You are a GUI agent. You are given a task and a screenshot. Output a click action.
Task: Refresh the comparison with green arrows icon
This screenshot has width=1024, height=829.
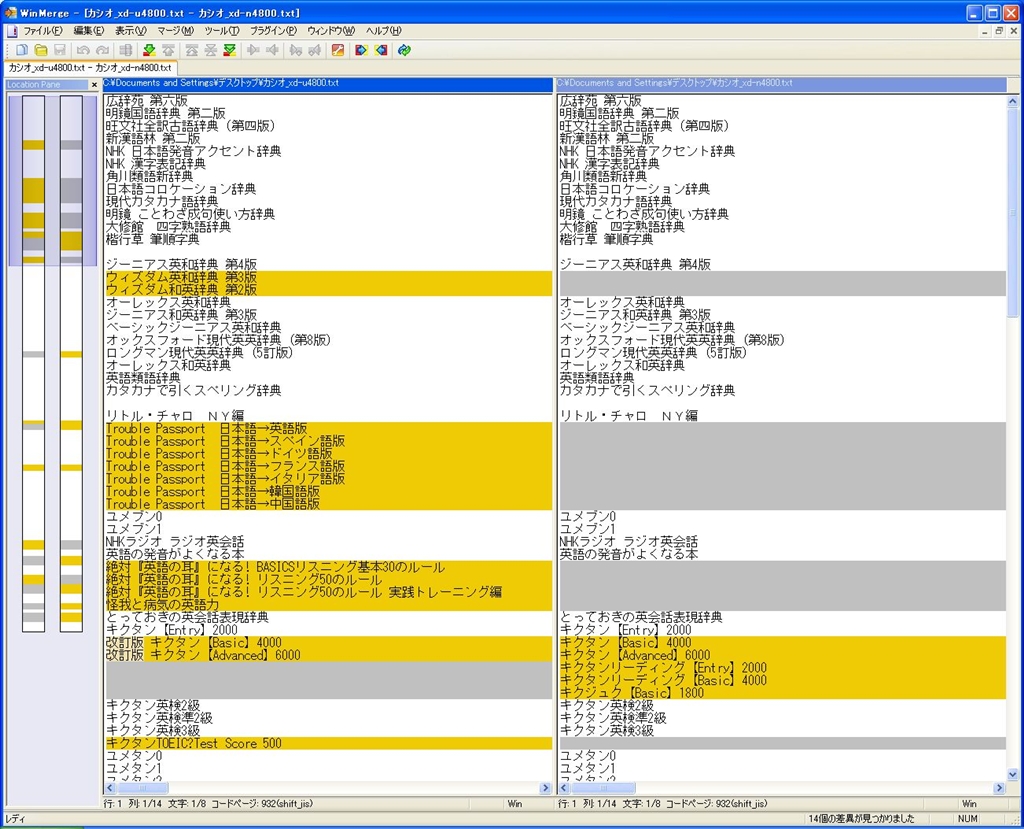click(x=404, y=50)
